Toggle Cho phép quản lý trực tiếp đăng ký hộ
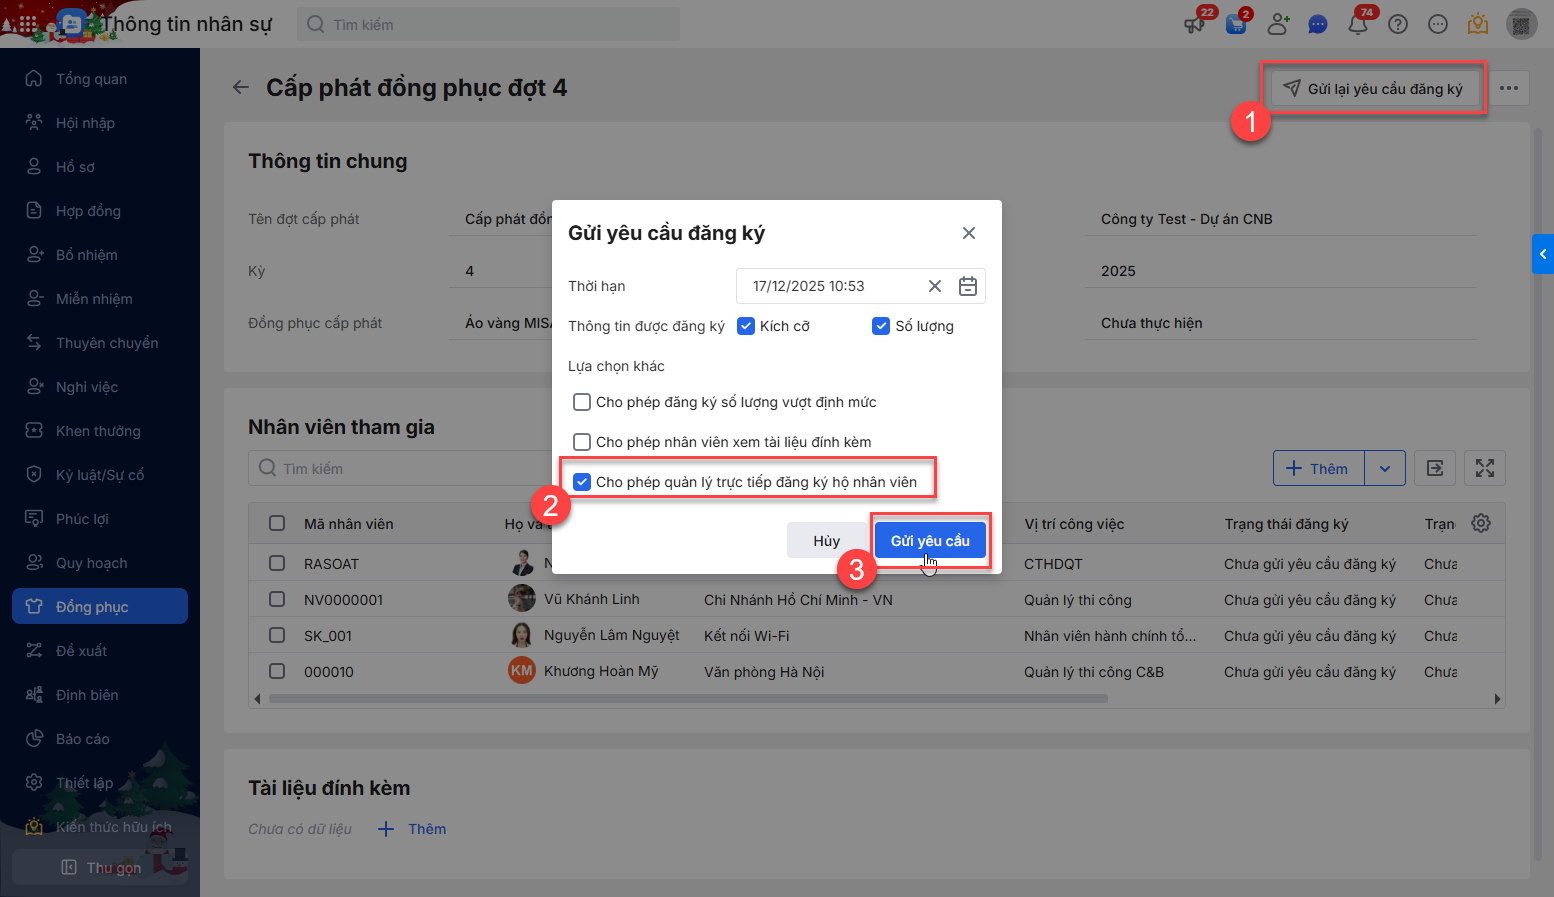This screenshot has width=1554, height=897. coord(582,482)
